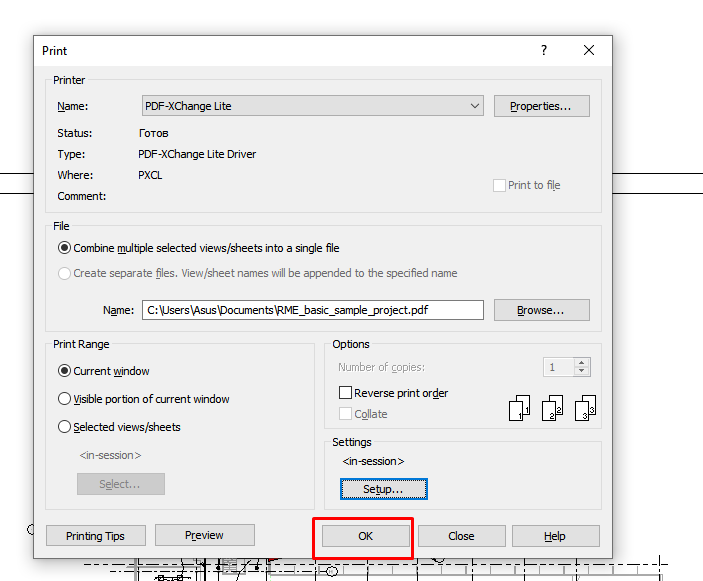Click the Готов status text
The height and width of the screenshot is (581, 703).
pos(153,133)
